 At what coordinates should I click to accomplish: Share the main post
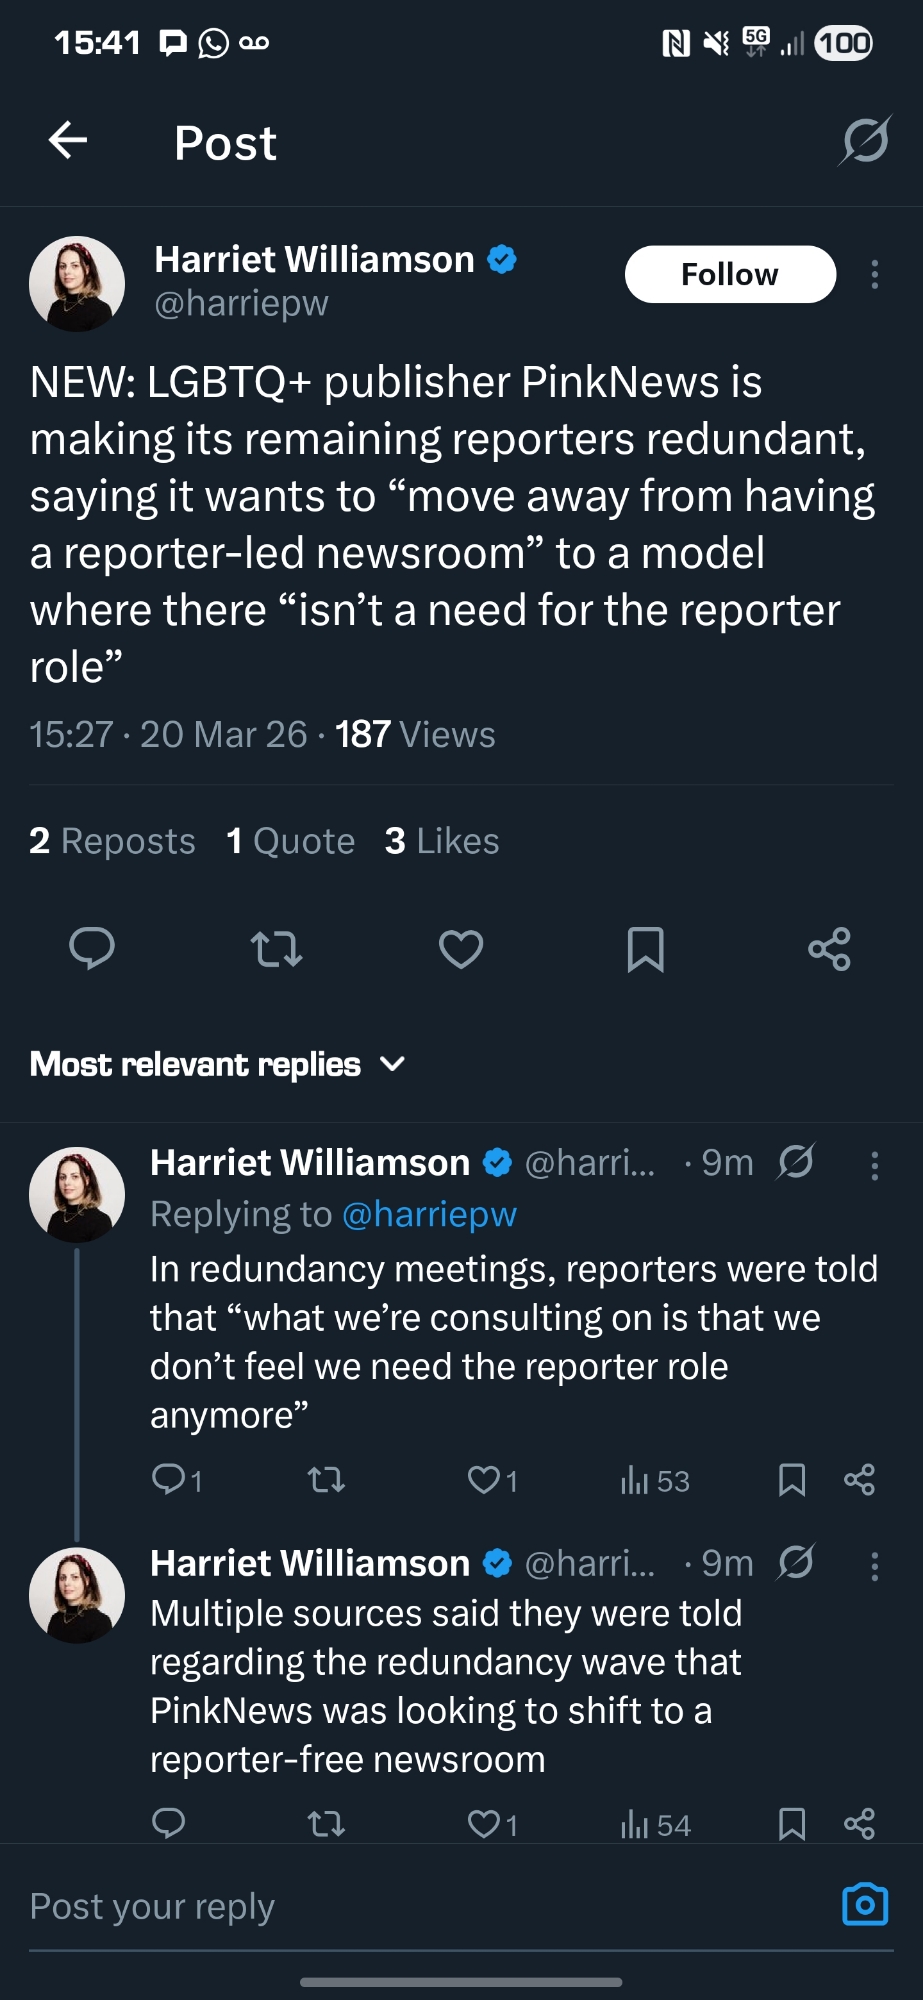click(x=829, y=948)
